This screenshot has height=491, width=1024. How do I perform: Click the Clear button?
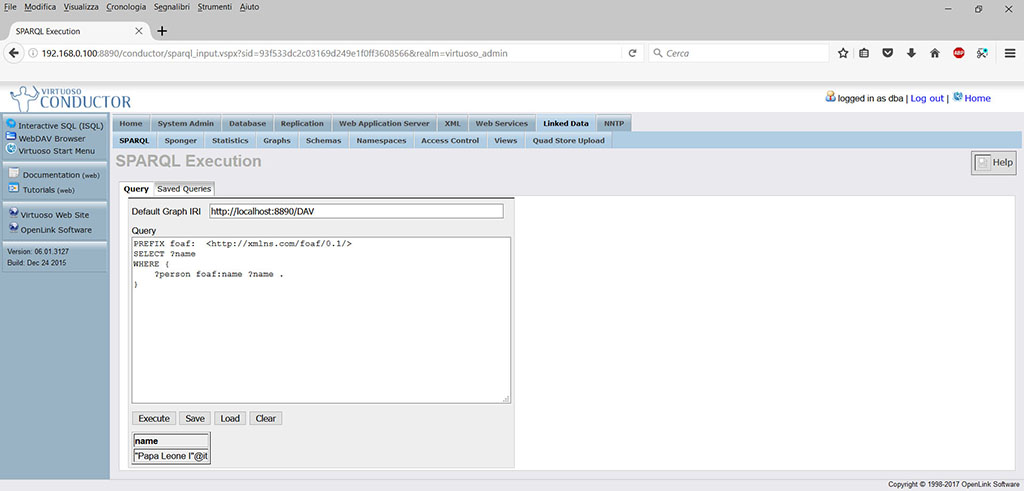tap(266, 419)
